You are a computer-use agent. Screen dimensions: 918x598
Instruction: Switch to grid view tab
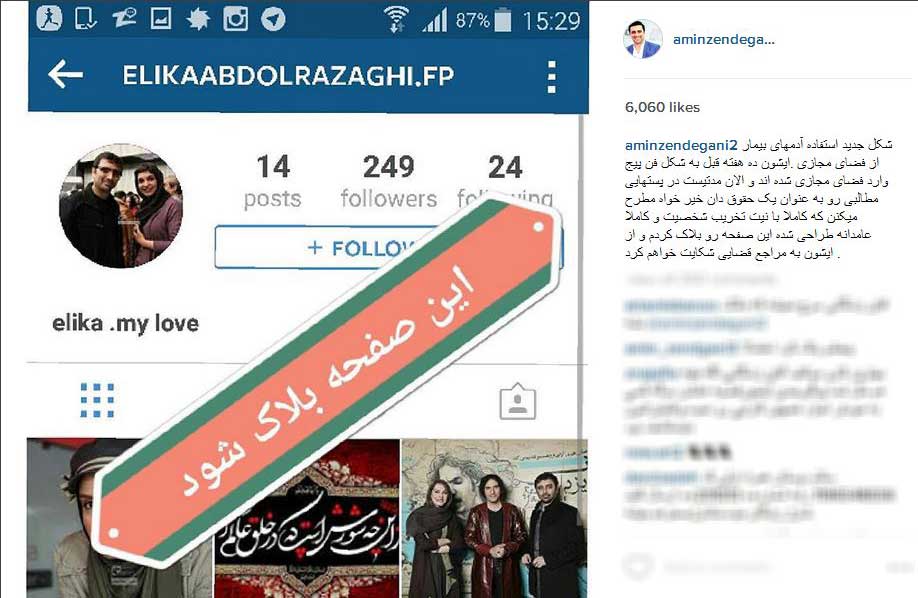tap(97, 401)
